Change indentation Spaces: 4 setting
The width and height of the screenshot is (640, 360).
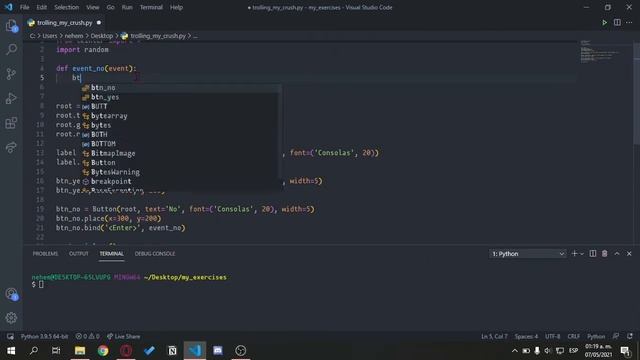pyautogui.click(x=526, y=336)
